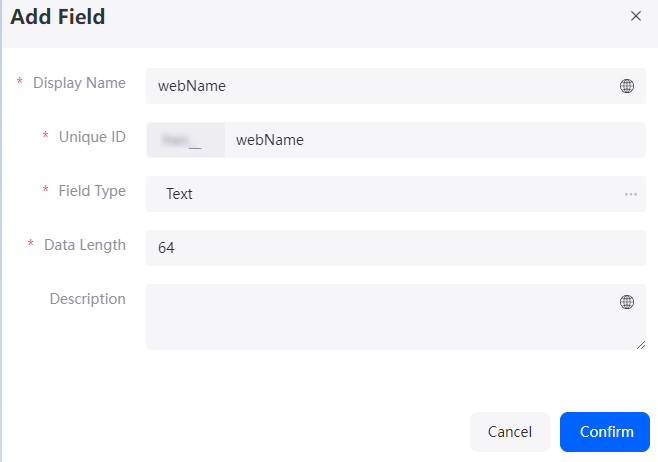Click the Display Name label
This screenshot has width=658, height=462.
pyautogui.click(x=79, y=83)
